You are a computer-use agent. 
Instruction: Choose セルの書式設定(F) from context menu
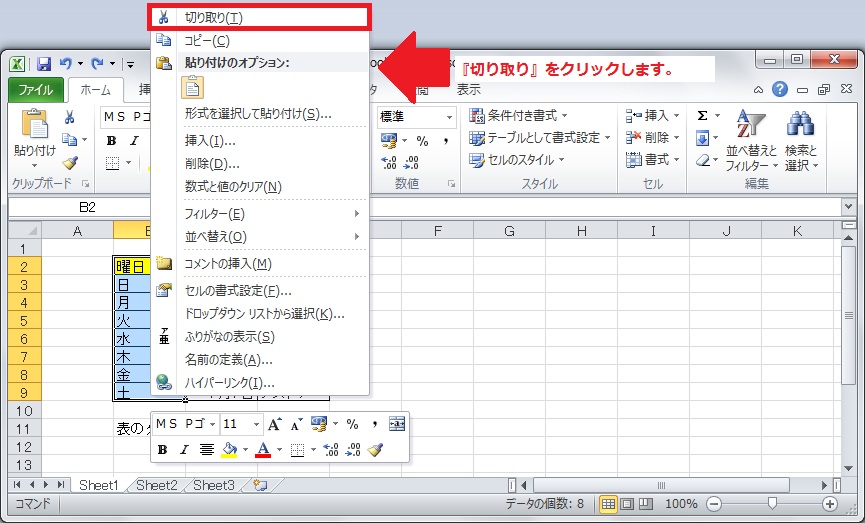point(259,291)
